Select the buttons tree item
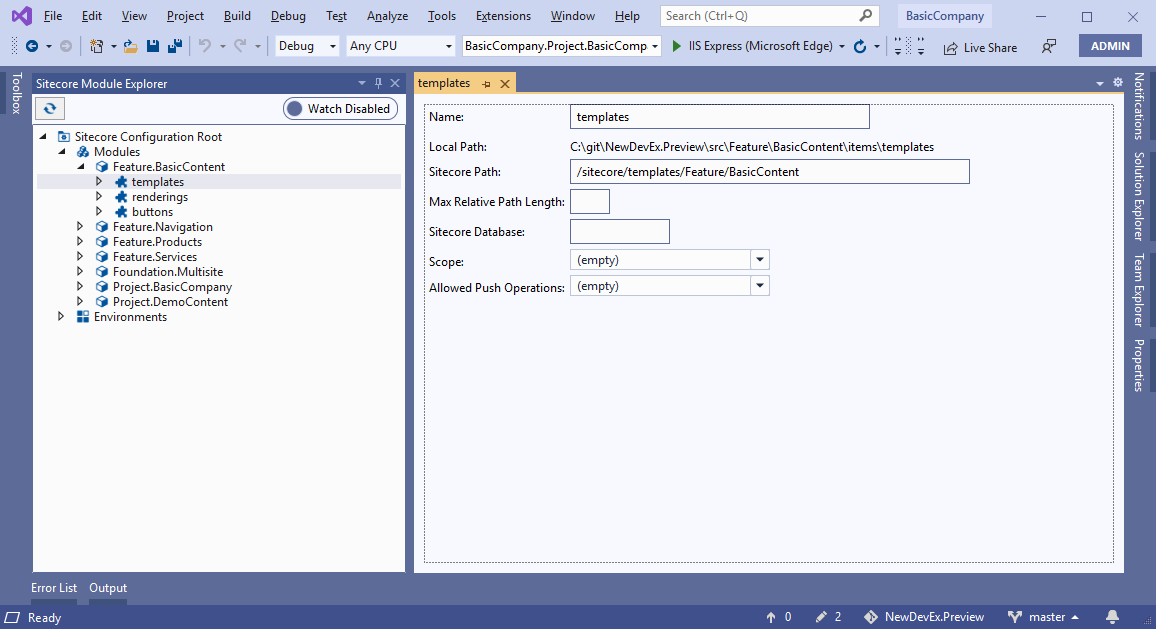1156x629 pixels. pyautogui.click(x=152, y=212)
